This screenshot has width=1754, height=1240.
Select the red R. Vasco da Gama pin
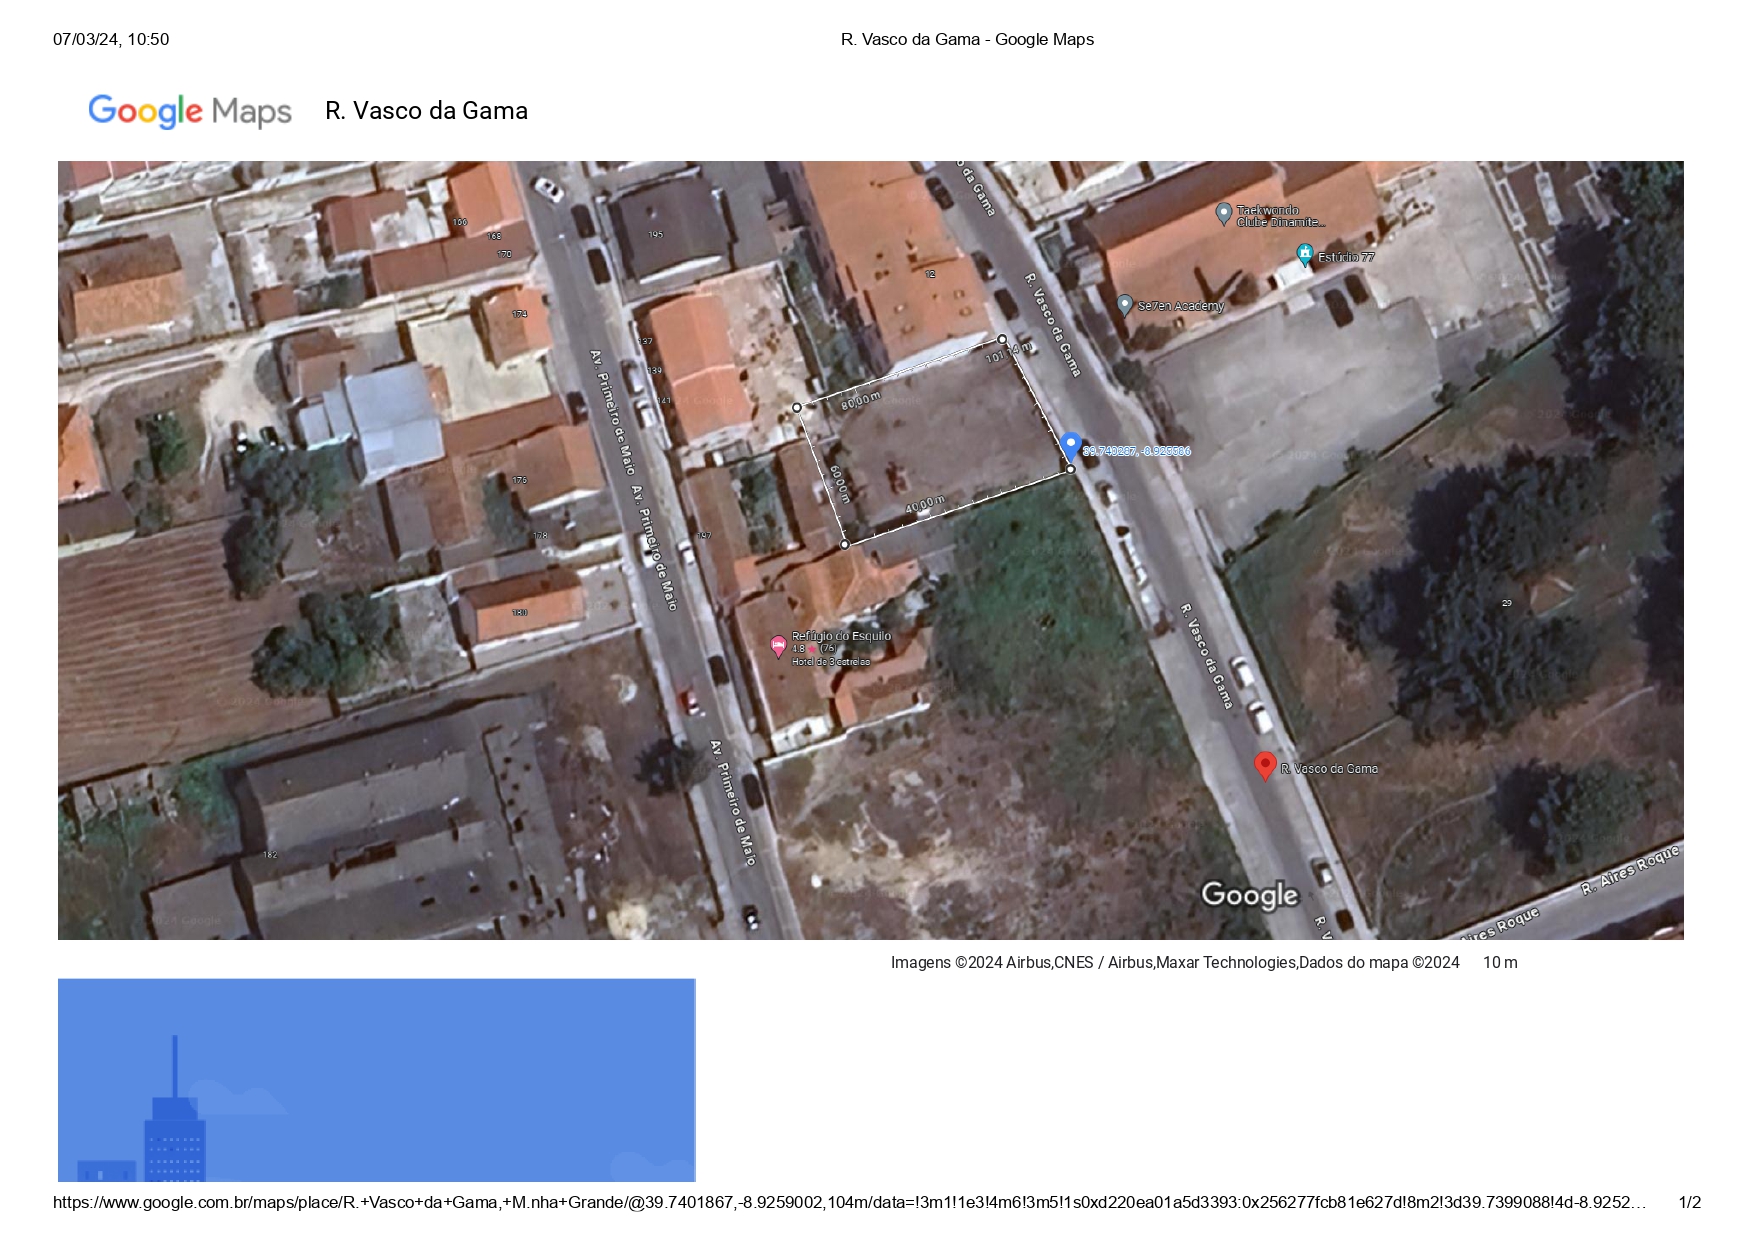1264,766
